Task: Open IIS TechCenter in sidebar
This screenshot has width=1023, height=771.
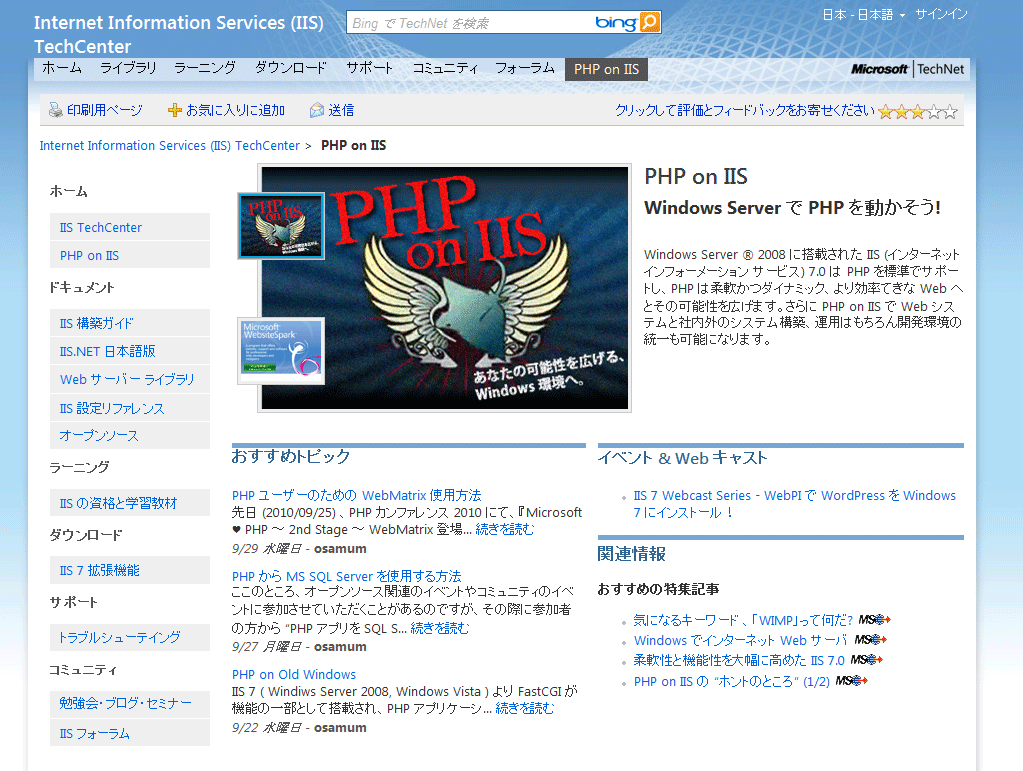Action: coord(130,227)
